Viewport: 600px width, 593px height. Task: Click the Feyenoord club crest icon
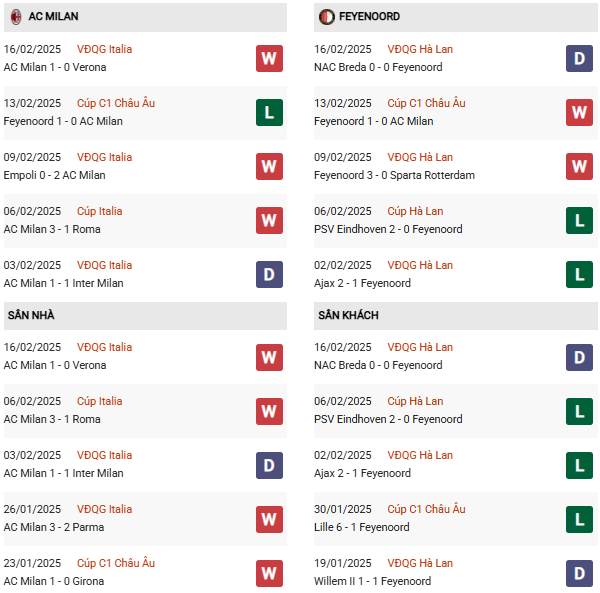coord(327,17)
